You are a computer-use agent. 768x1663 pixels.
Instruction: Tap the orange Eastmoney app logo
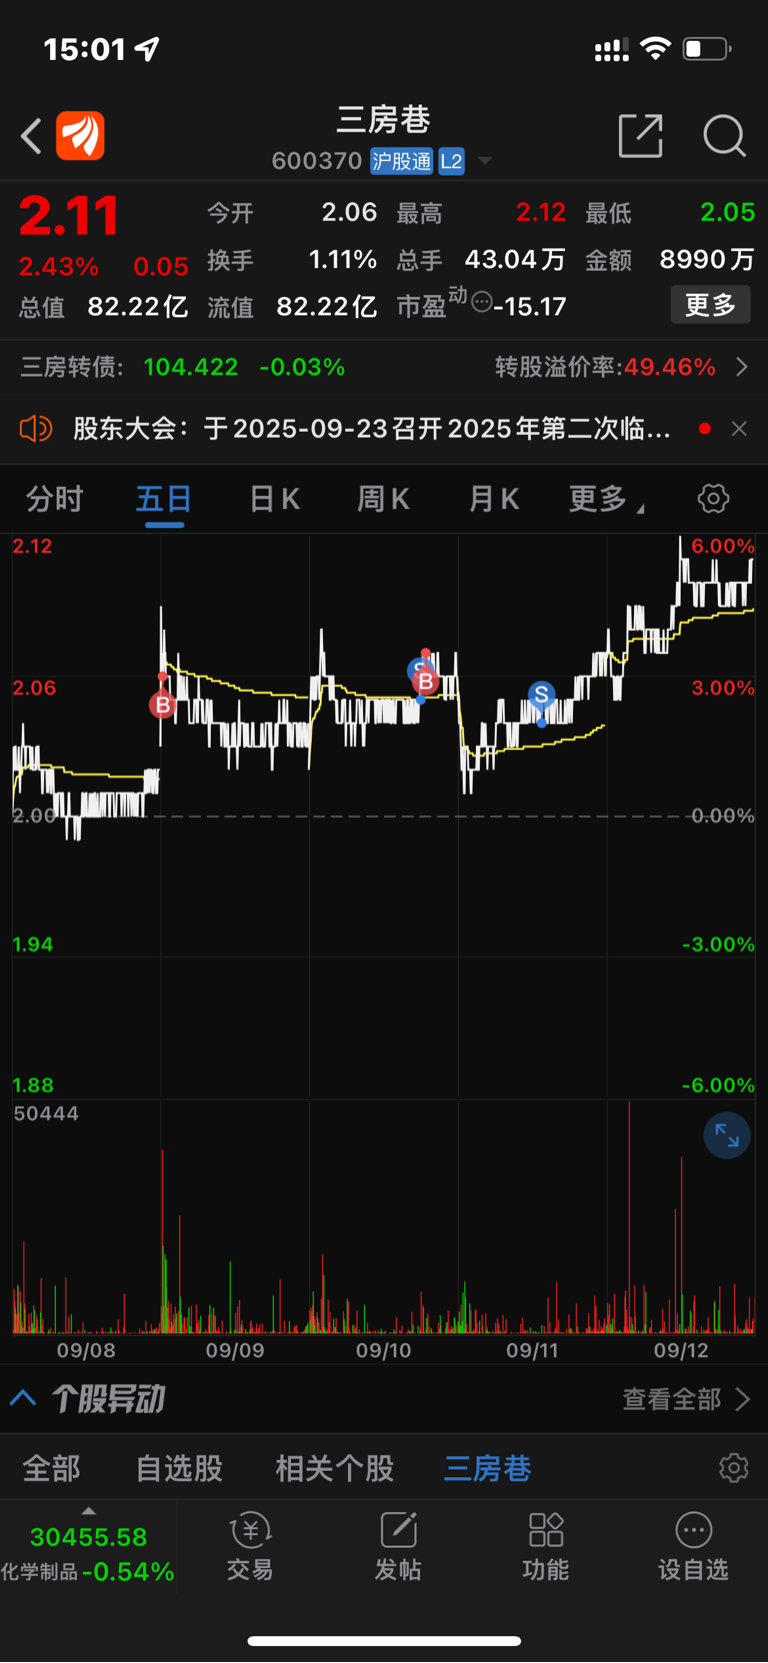80,136
